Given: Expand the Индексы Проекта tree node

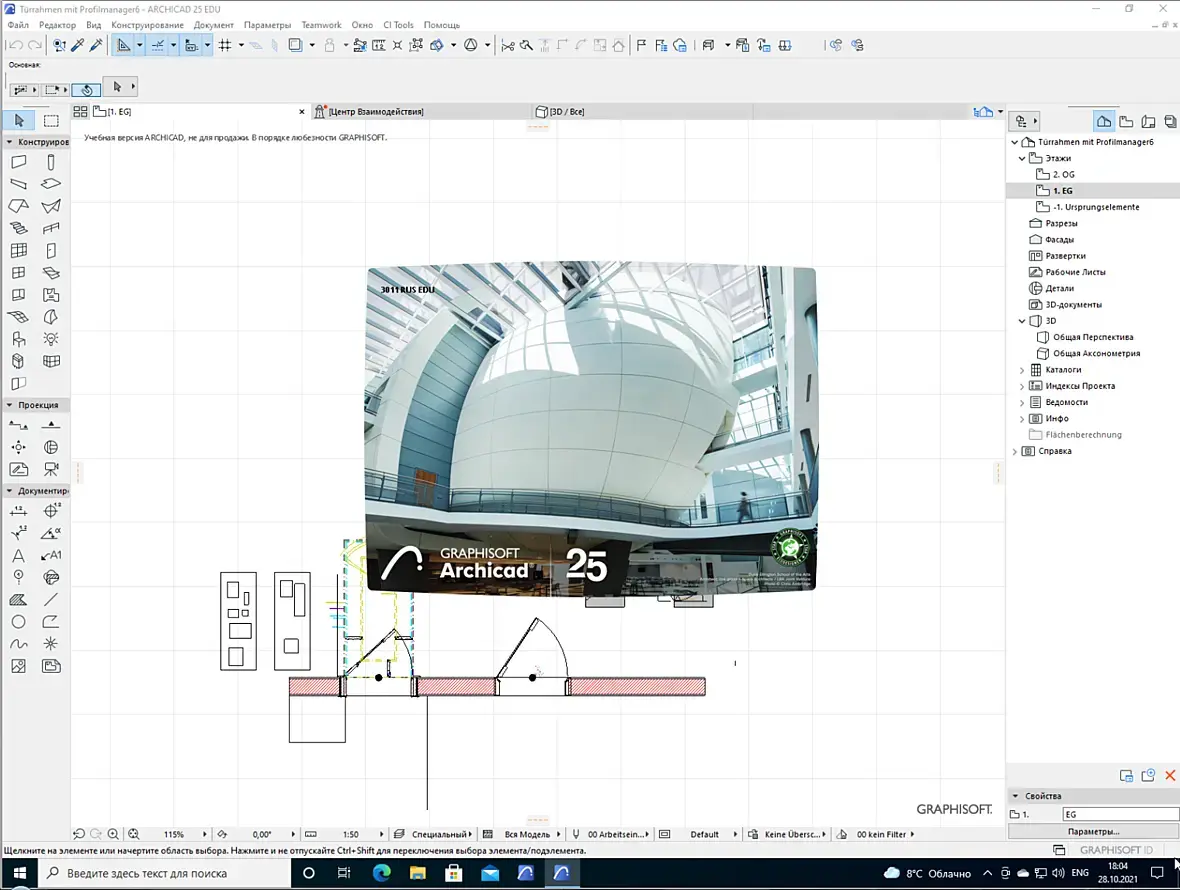Looking at the screenshot, I should (1022, 386).
